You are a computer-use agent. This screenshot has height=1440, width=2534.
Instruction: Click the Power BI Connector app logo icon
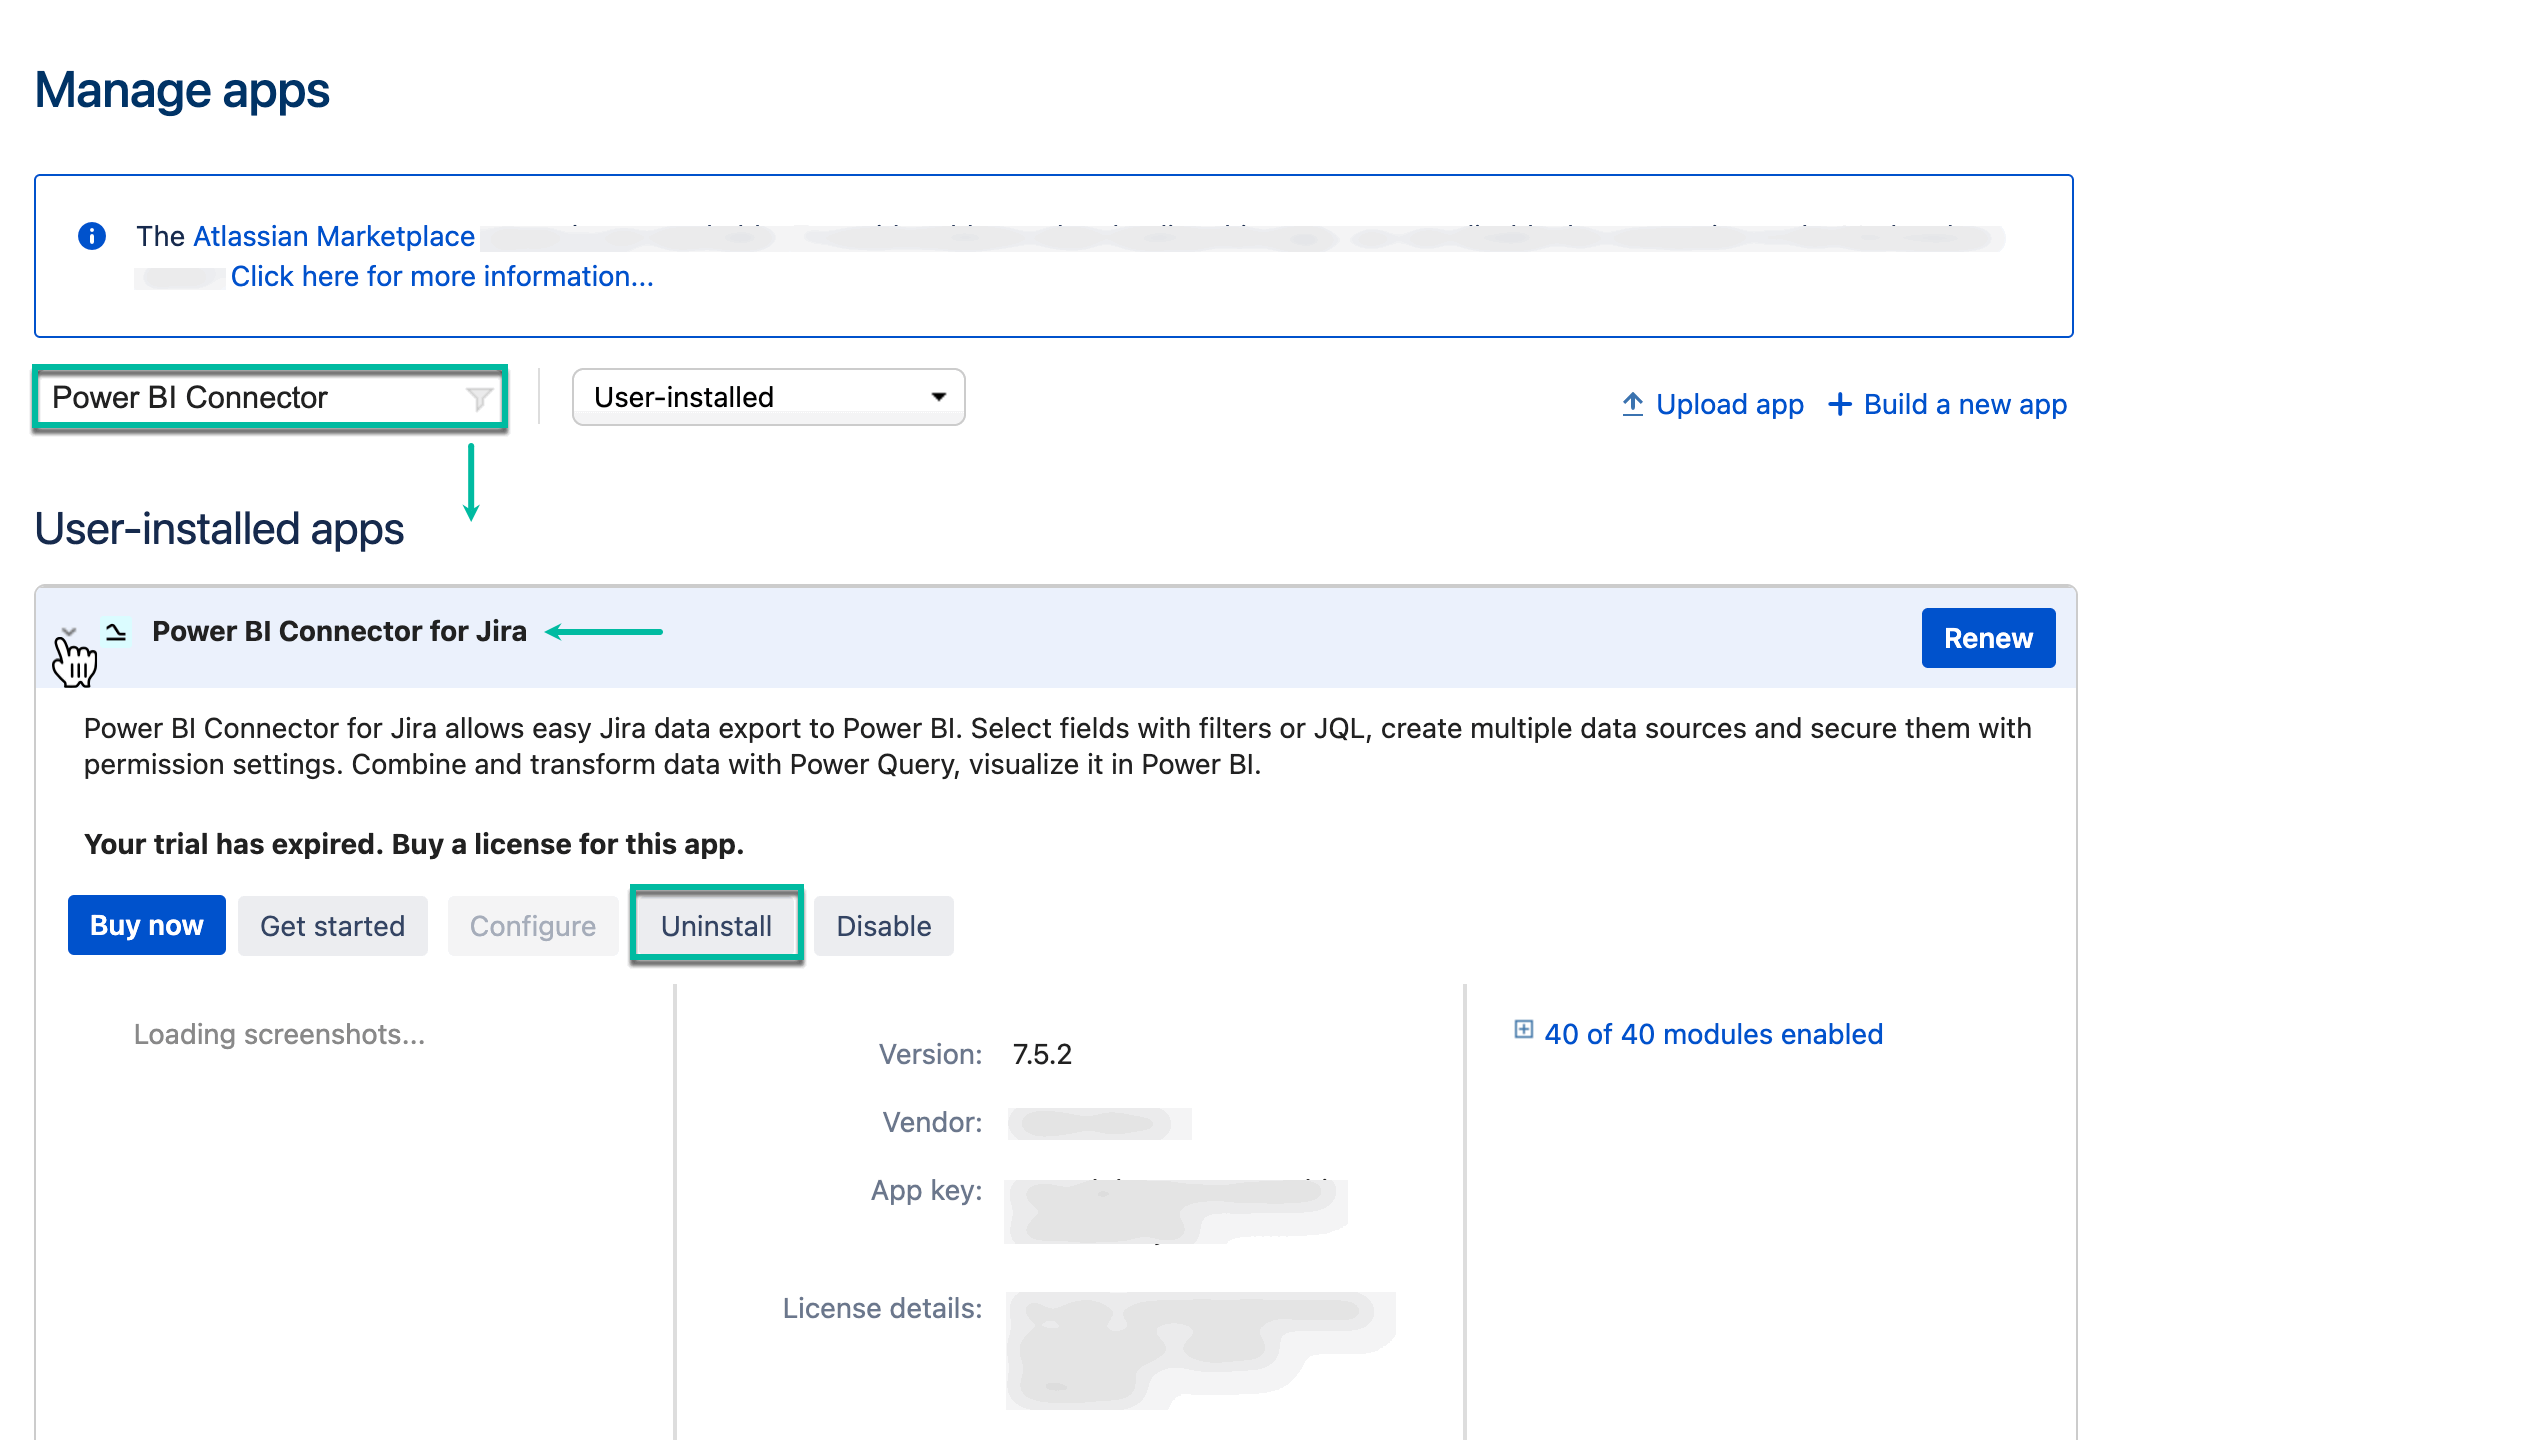coord(116,632)
